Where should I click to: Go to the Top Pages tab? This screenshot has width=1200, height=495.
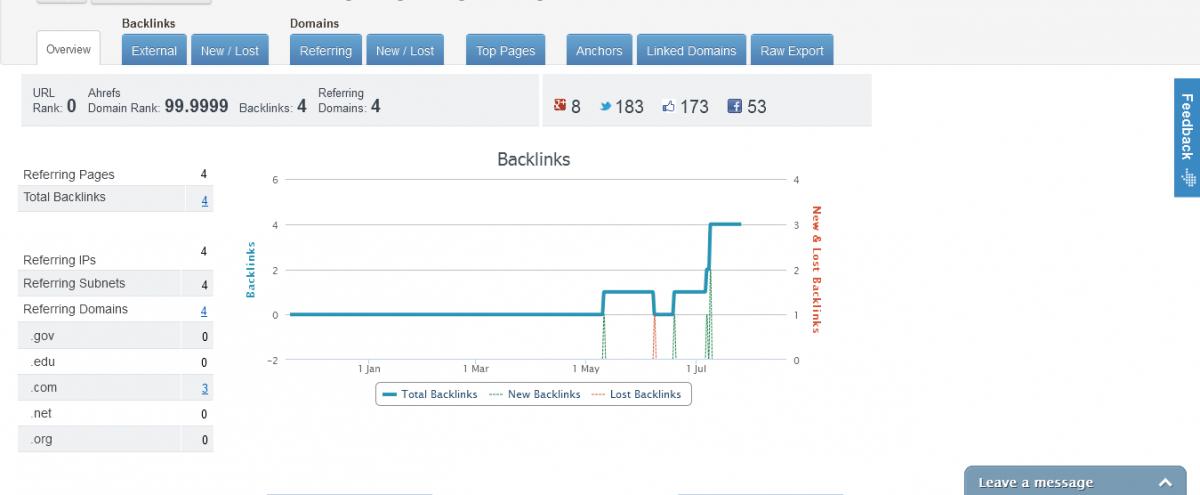click(506, 51)
